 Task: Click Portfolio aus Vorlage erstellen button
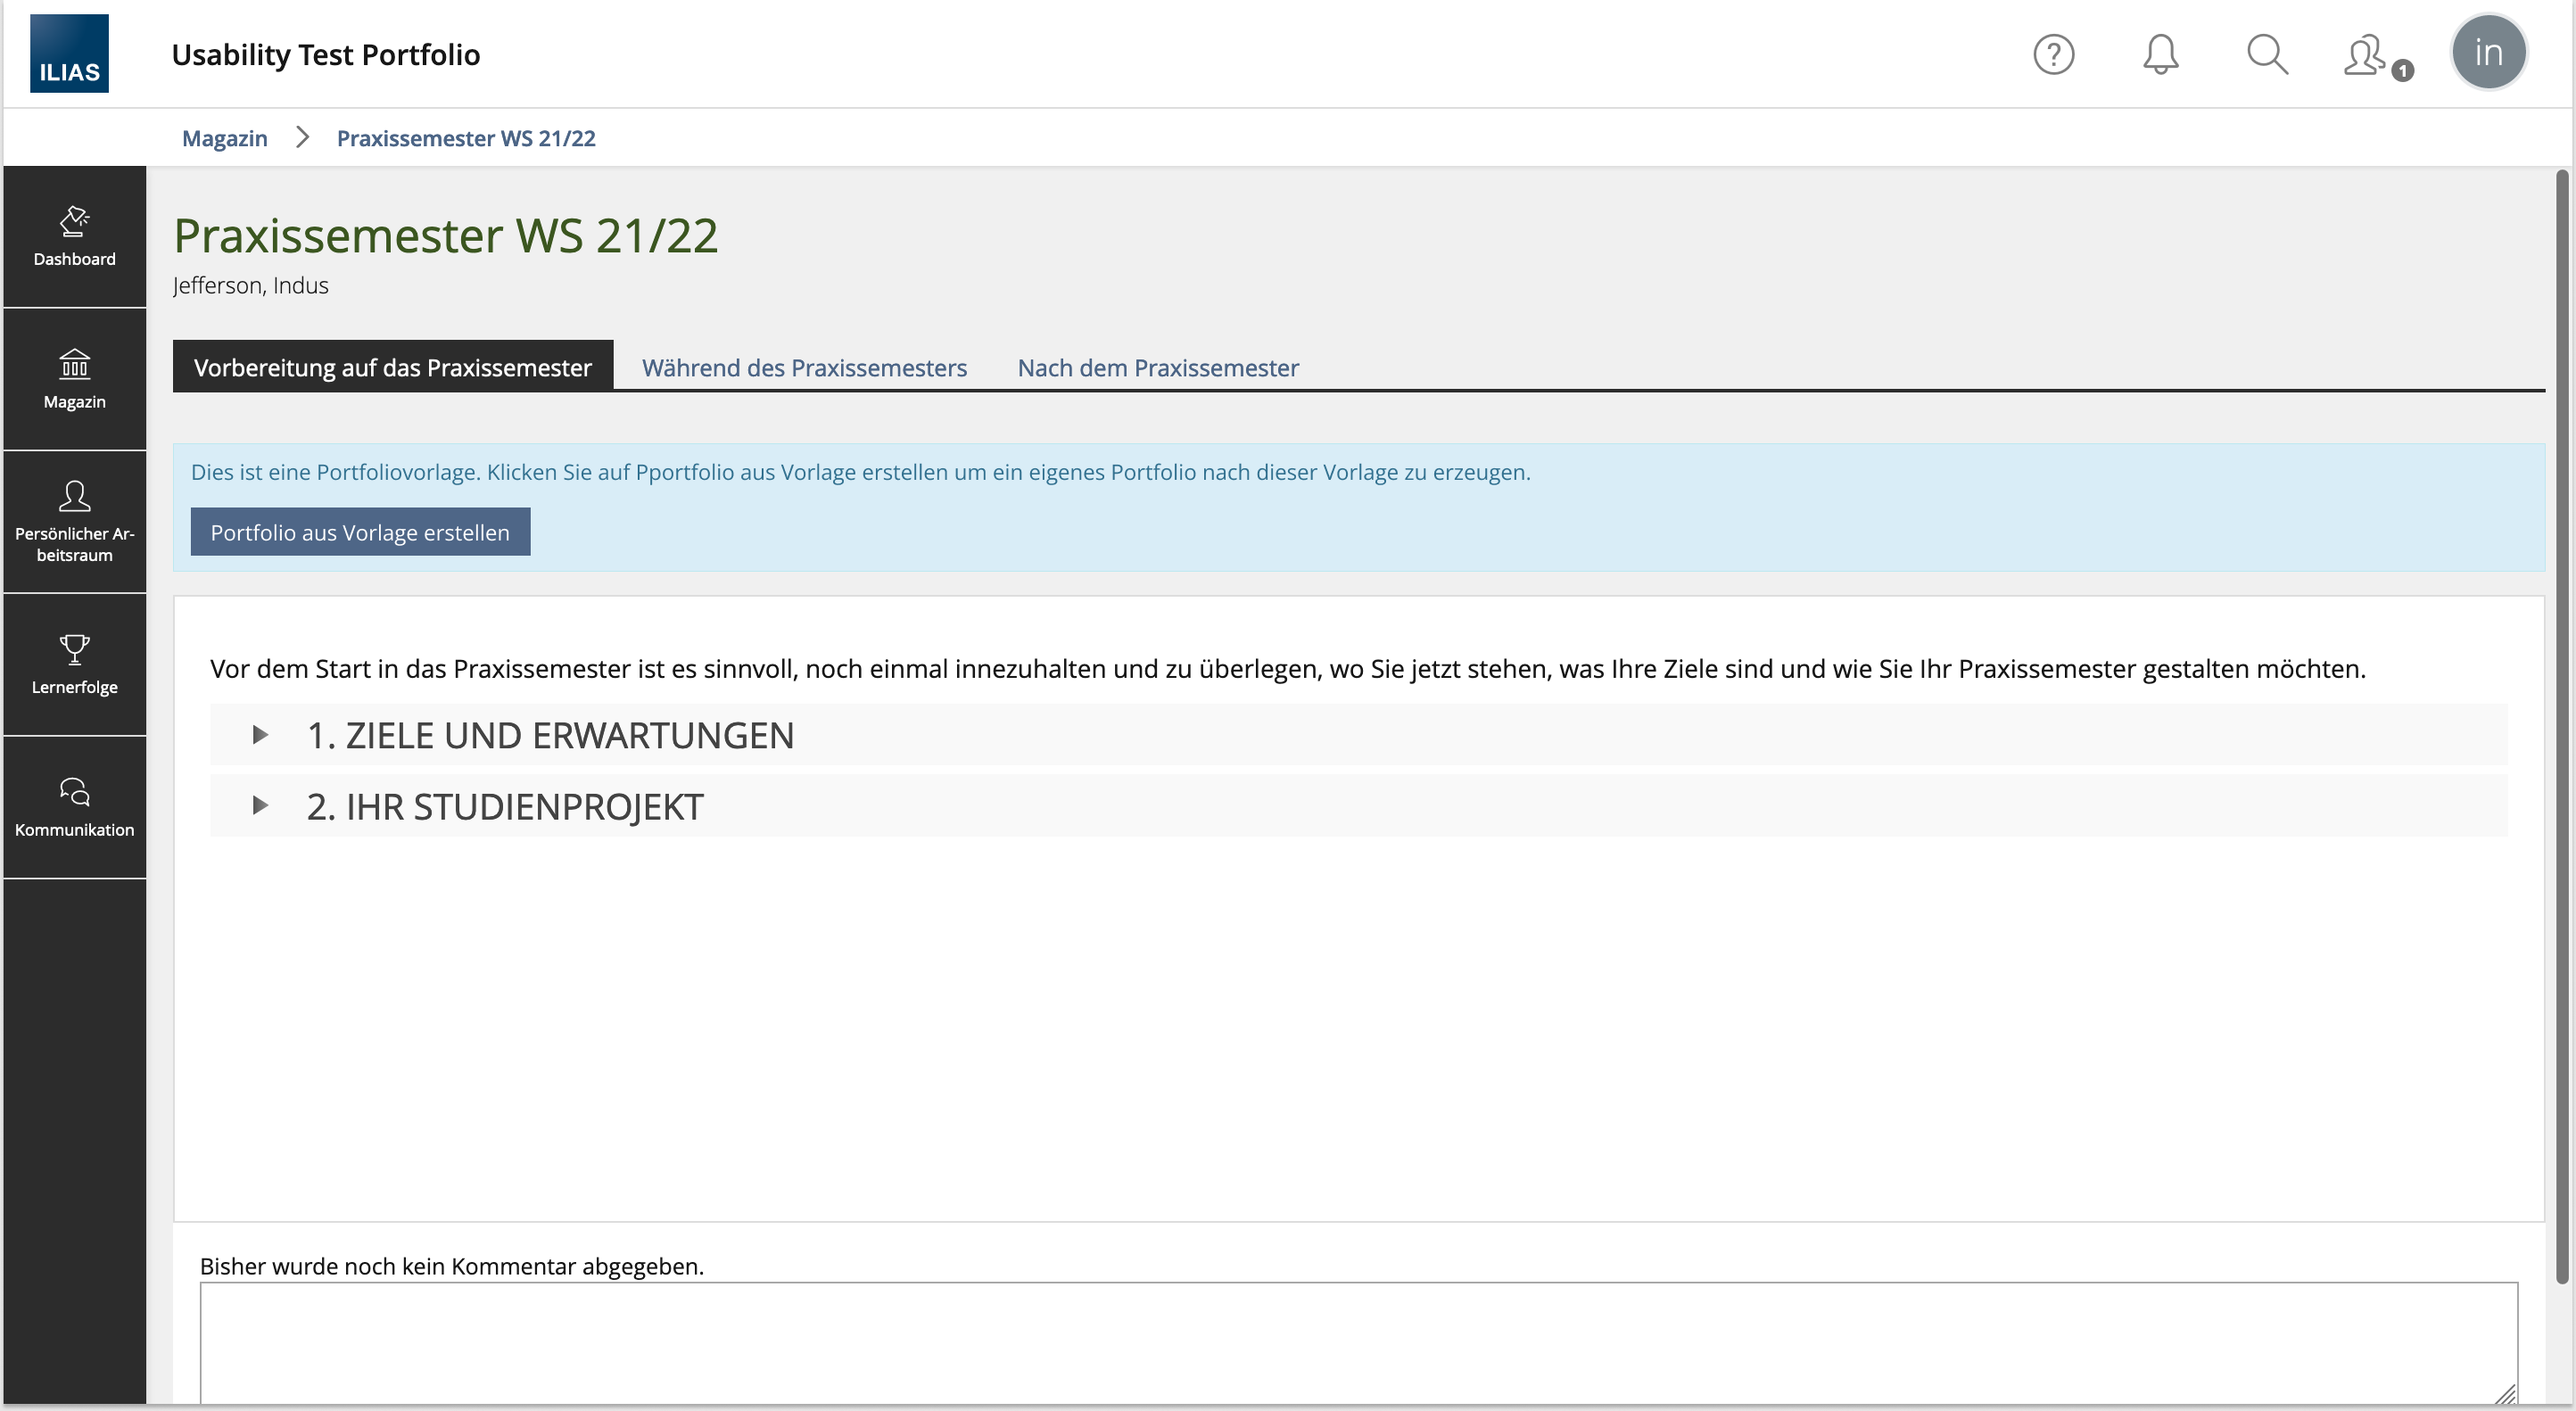click(x=360, y=532)
